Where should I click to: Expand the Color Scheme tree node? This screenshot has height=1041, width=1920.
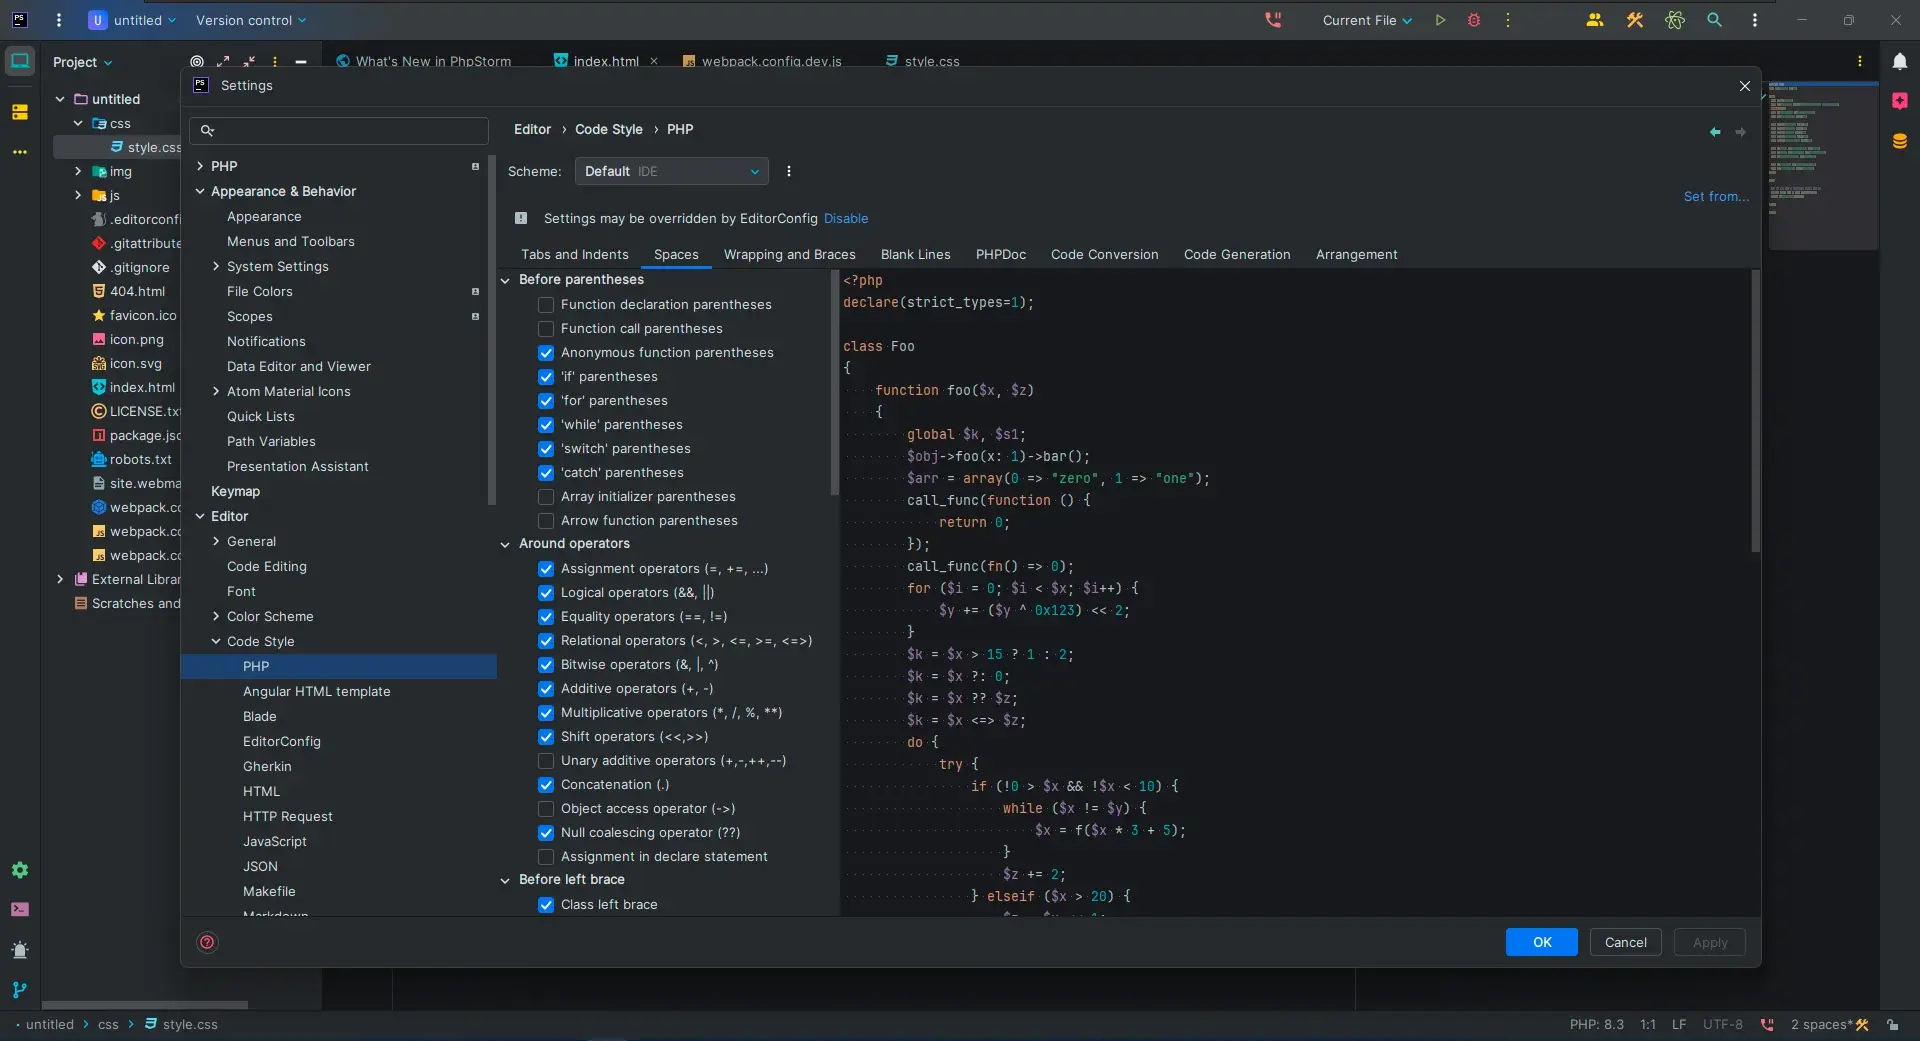[x=216, y=617]
